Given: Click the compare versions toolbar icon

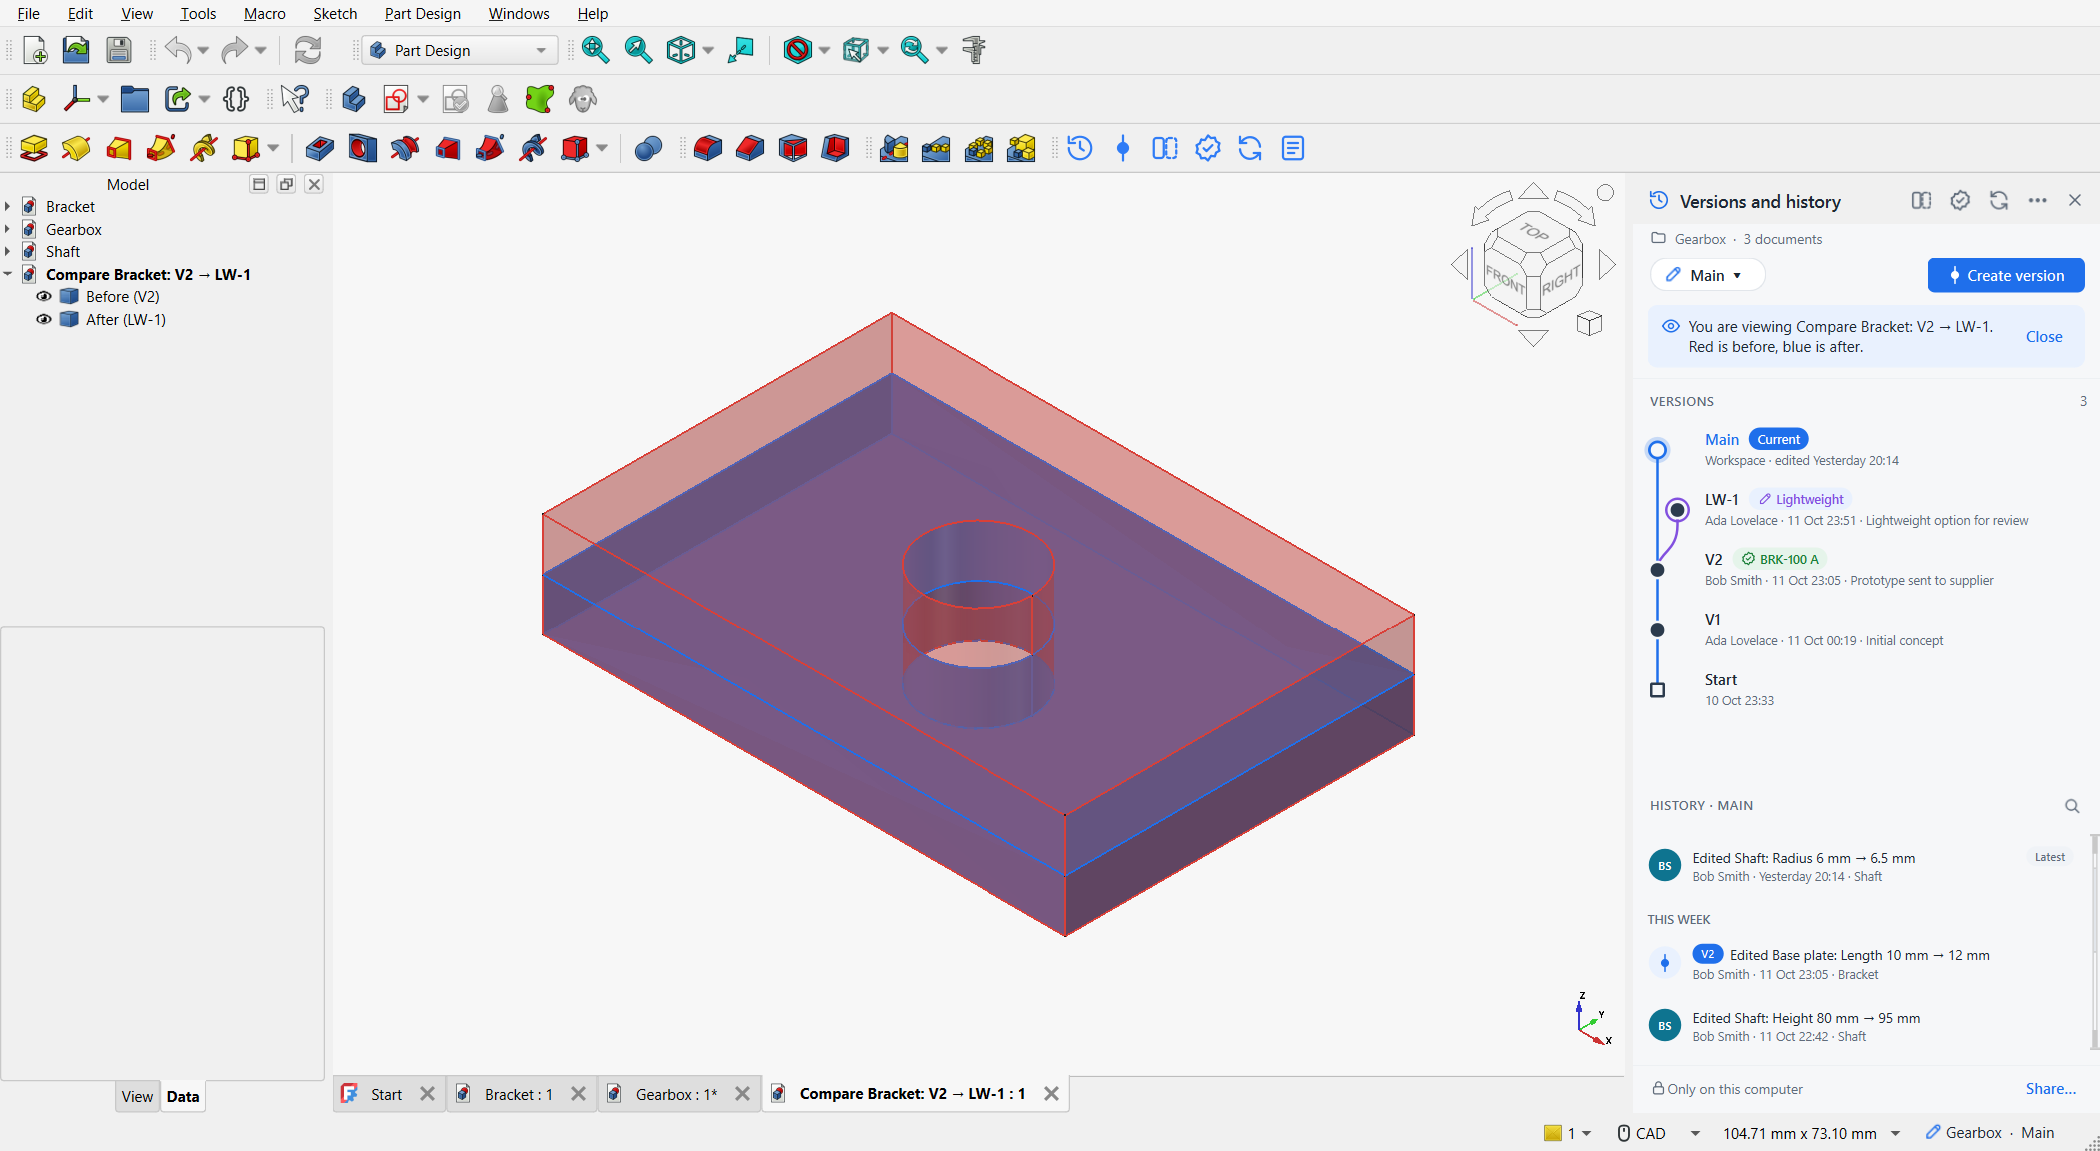Looking at the screenshot, I should pos(1165,148).
